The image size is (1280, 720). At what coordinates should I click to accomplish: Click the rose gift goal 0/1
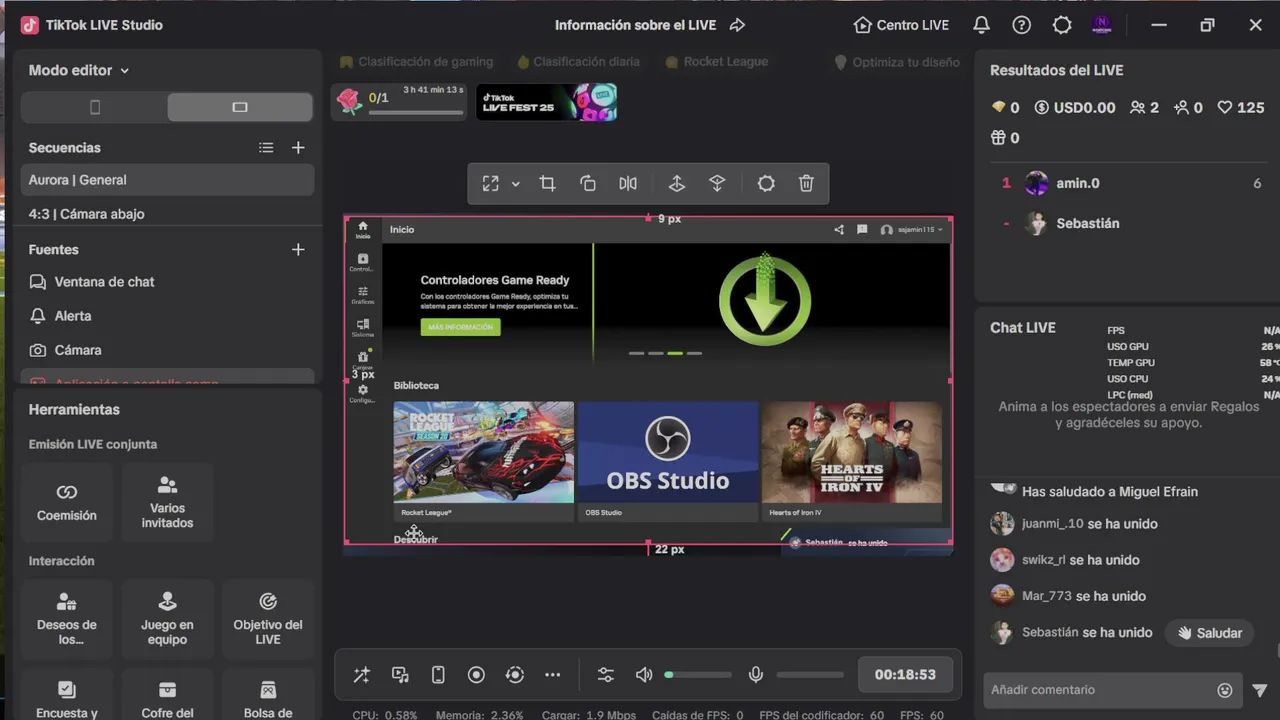[399, 102]
